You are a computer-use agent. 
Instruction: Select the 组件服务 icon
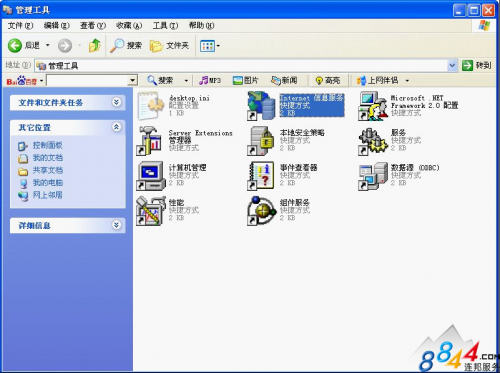coord(261,211)
